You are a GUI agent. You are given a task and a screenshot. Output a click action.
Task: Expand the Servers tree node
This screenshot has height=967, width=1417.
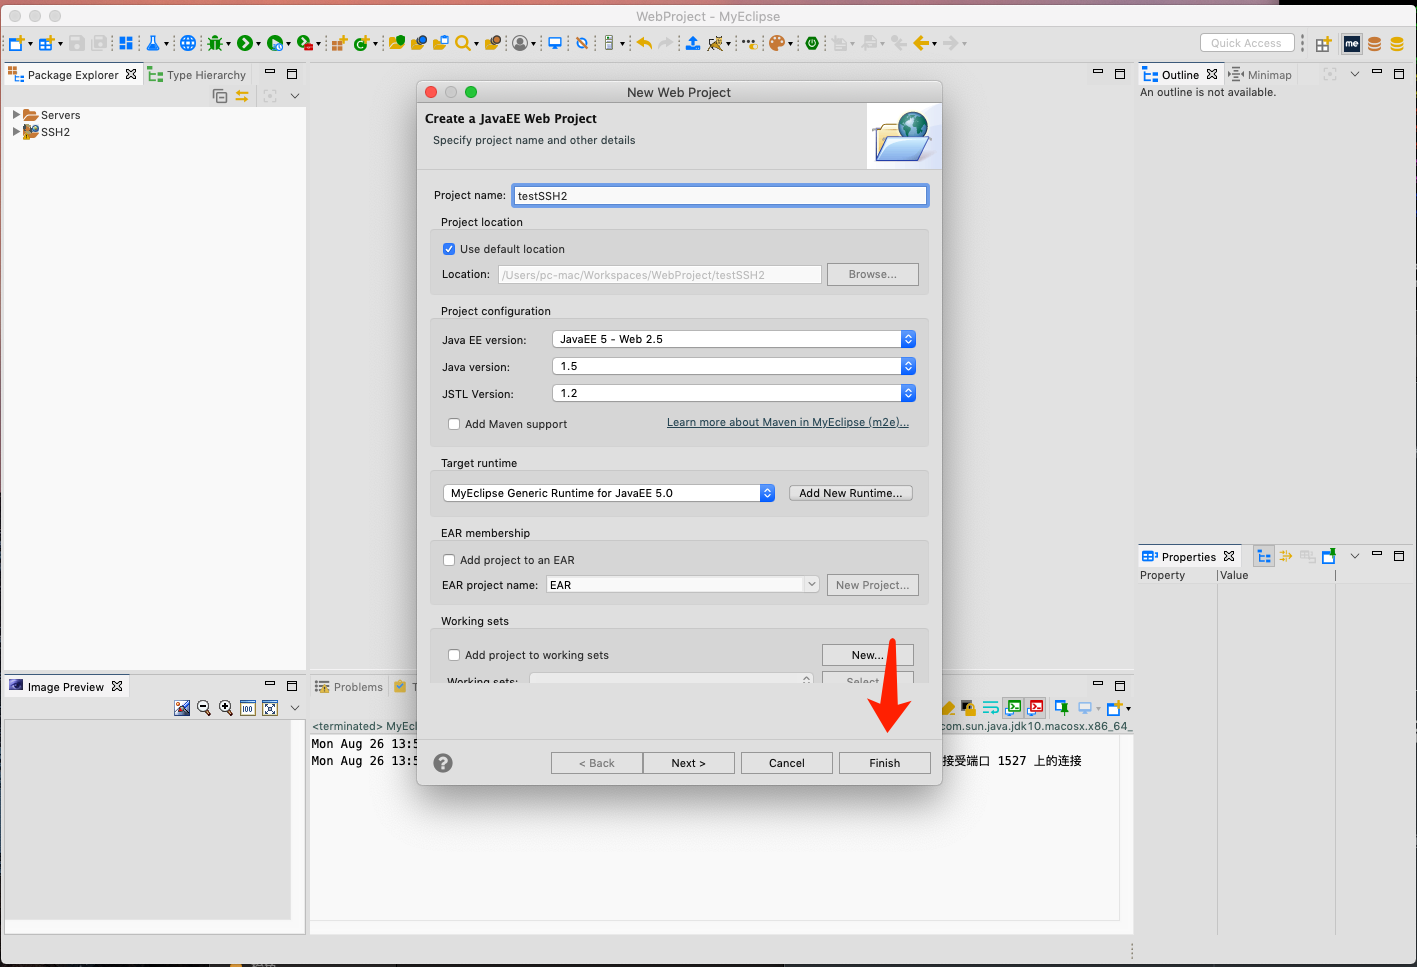click(16, 115)
